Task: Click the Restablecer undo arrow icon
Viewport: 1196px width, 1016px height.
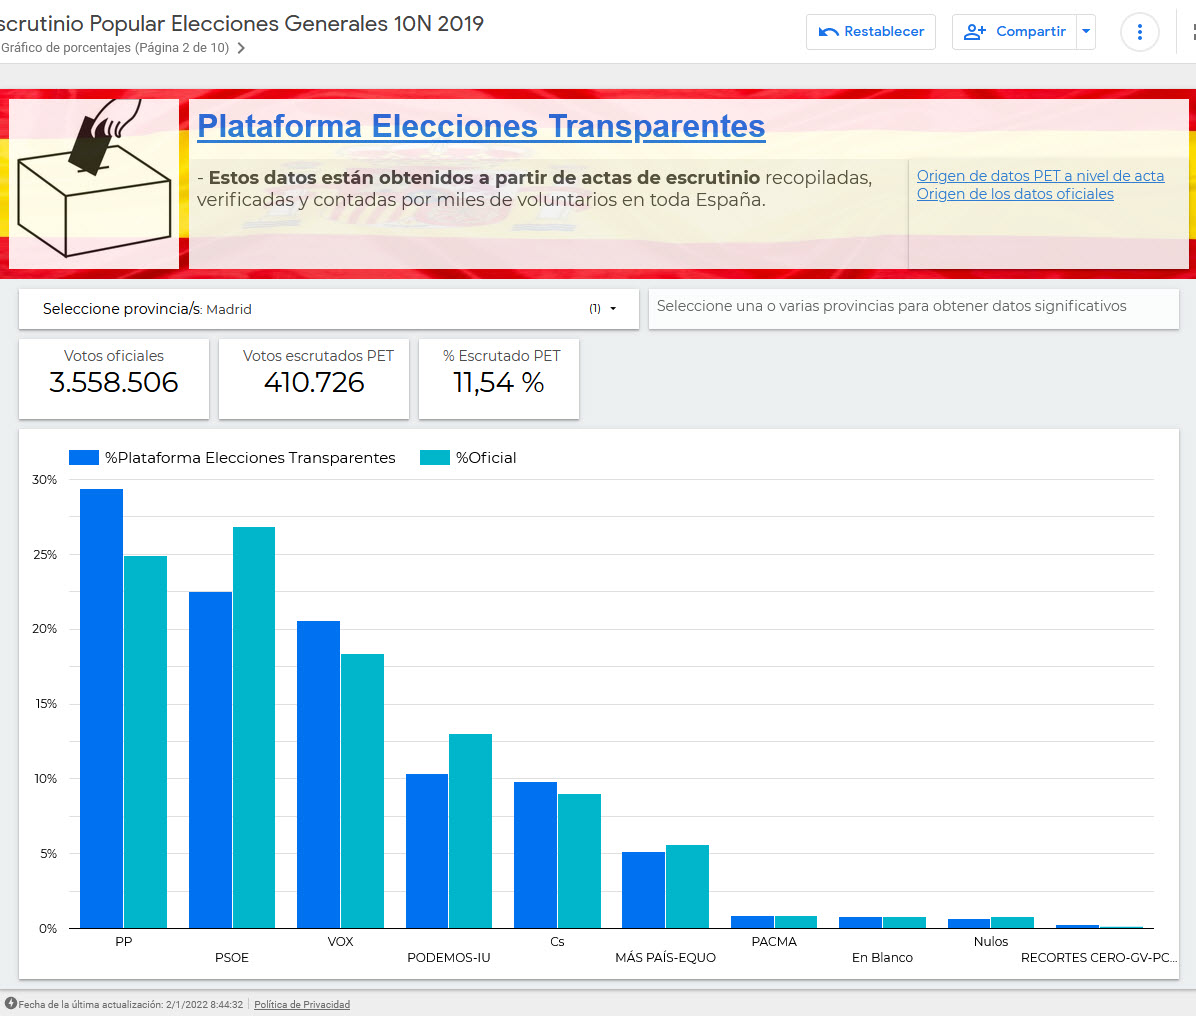Action: pyautogui.click(x=828, y=32)
